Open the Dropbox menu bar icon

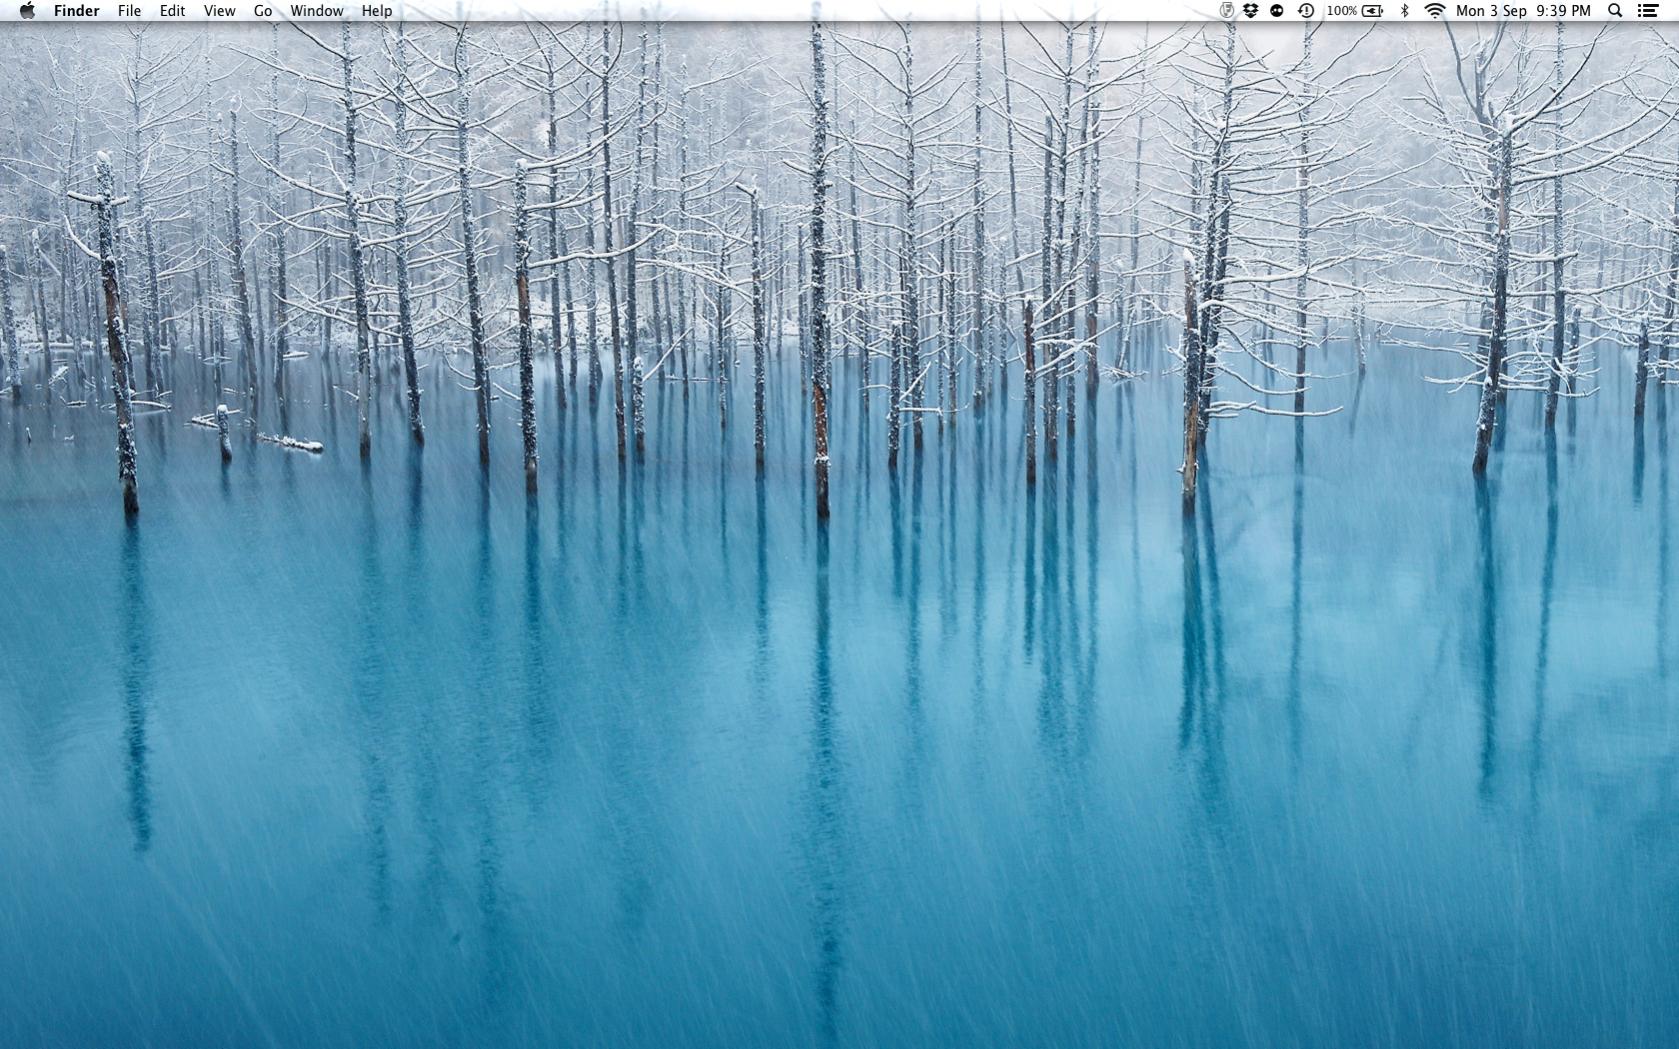click(x=1250, y=10)
